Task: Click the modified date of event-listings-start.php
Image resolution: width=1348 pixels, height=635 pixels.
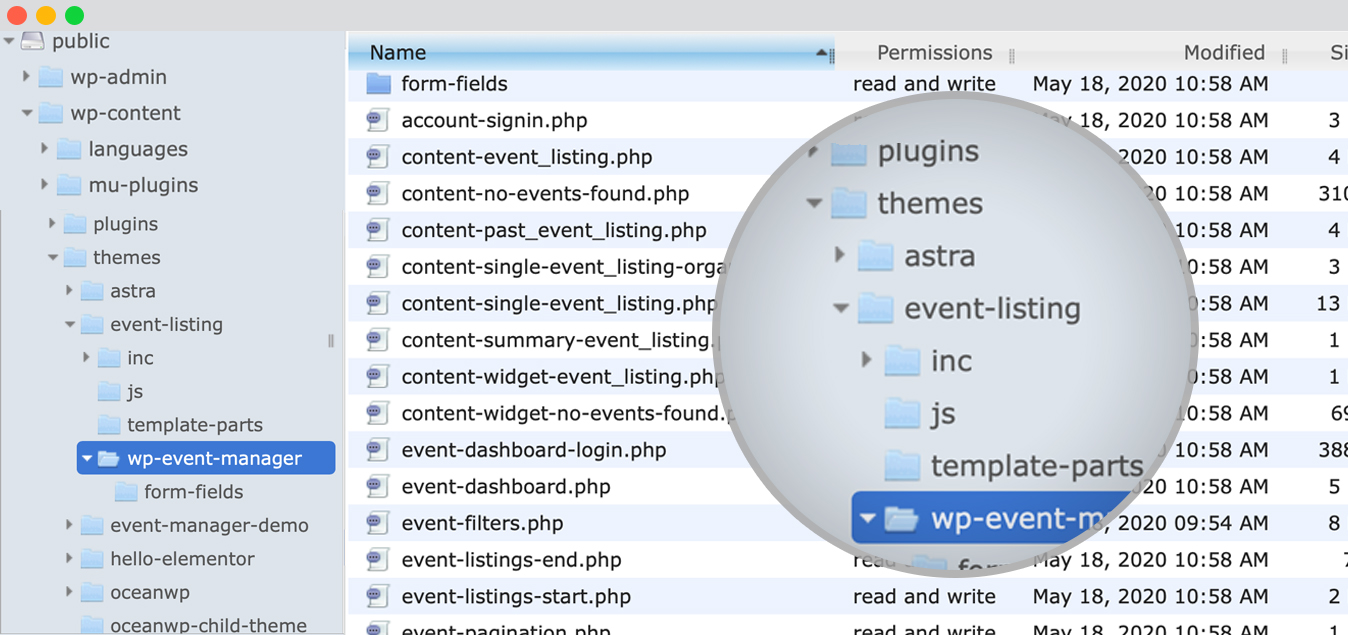Action: pyautogui.click(x=1150, y=597)
